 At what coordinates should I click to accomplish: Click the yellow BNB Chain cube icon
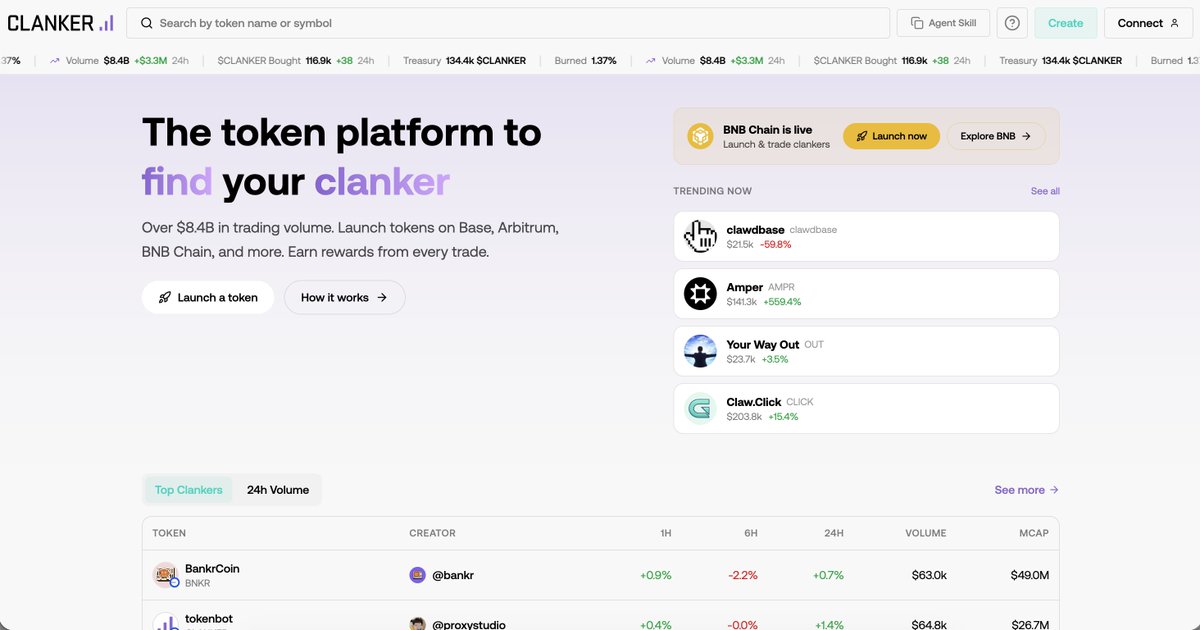(699, 135)
